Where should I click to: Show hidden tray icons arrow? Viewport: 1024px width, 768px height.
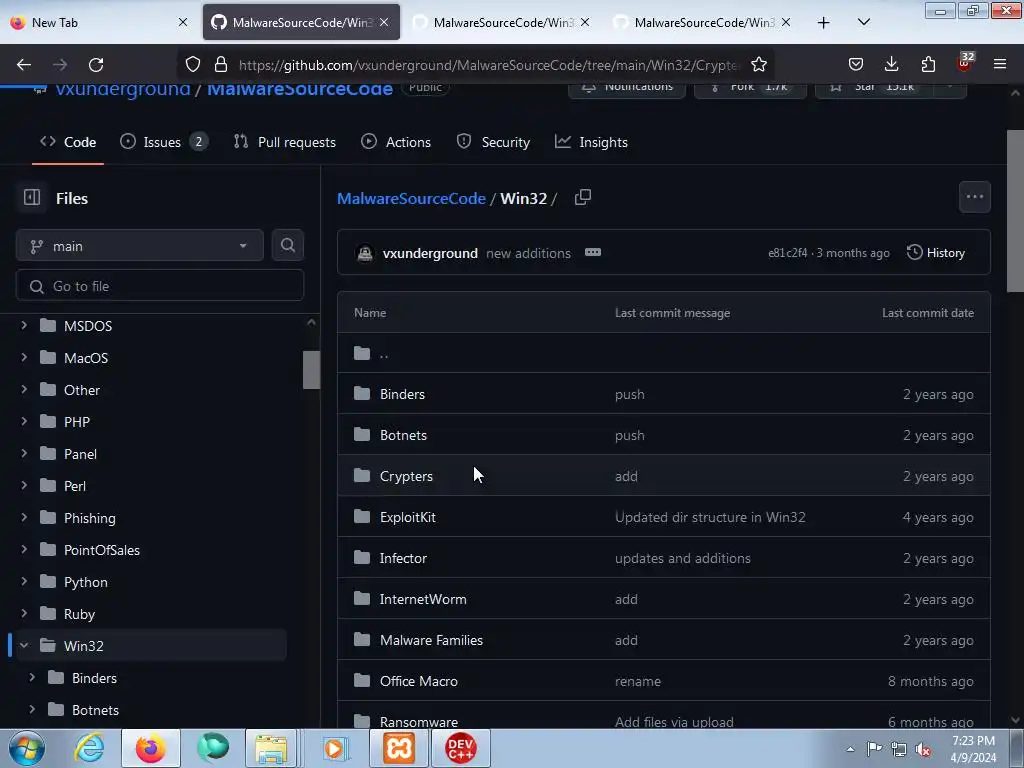pyautogui.click(x=850, y=749)
